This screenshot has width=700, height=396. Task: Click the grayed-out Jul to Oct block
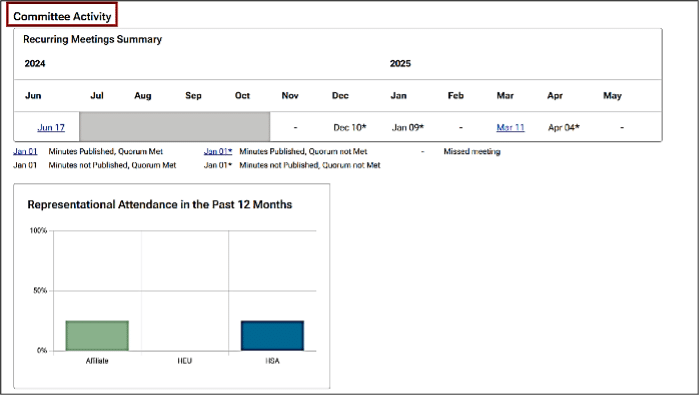coord(175,127)
